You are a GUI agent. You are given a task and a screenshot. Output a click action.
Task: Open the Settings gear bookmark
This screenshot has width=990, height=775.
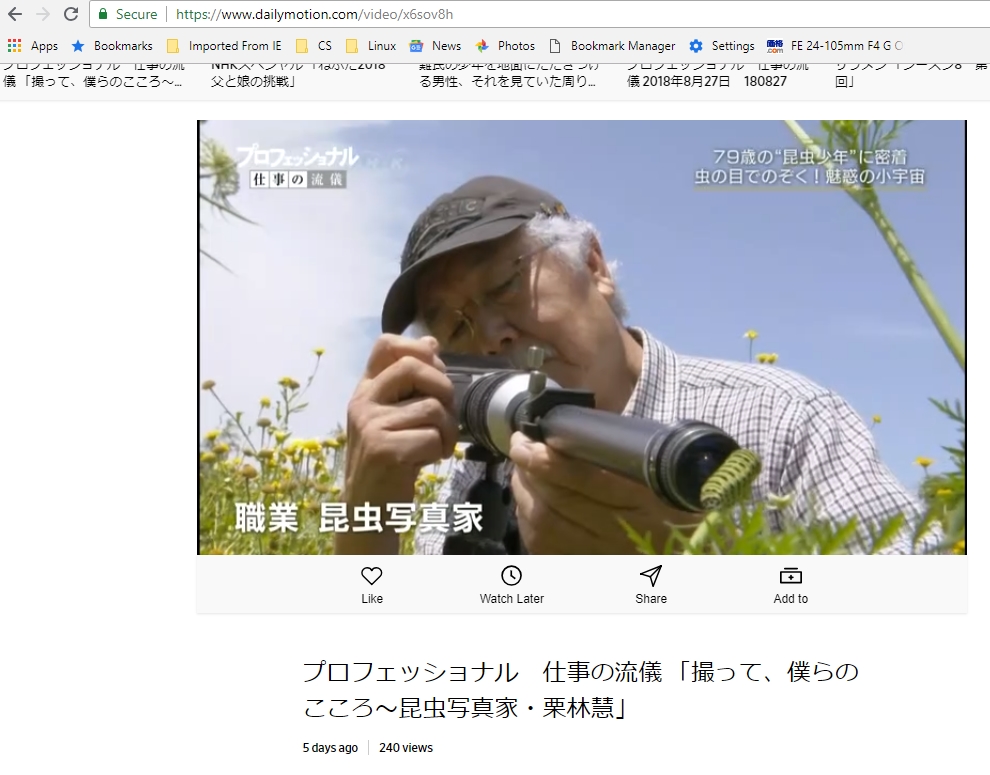pos(722,45)
